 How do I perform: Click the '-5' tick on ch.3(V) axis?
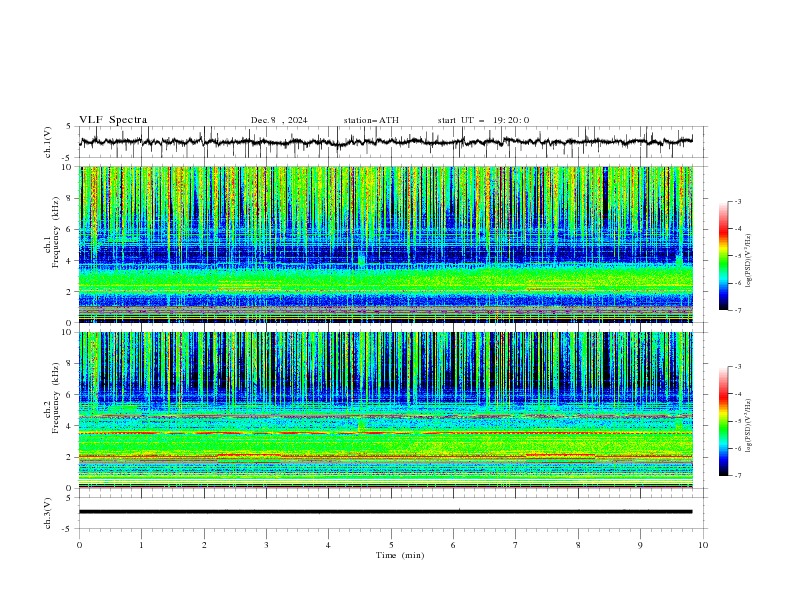pos(68,529)
